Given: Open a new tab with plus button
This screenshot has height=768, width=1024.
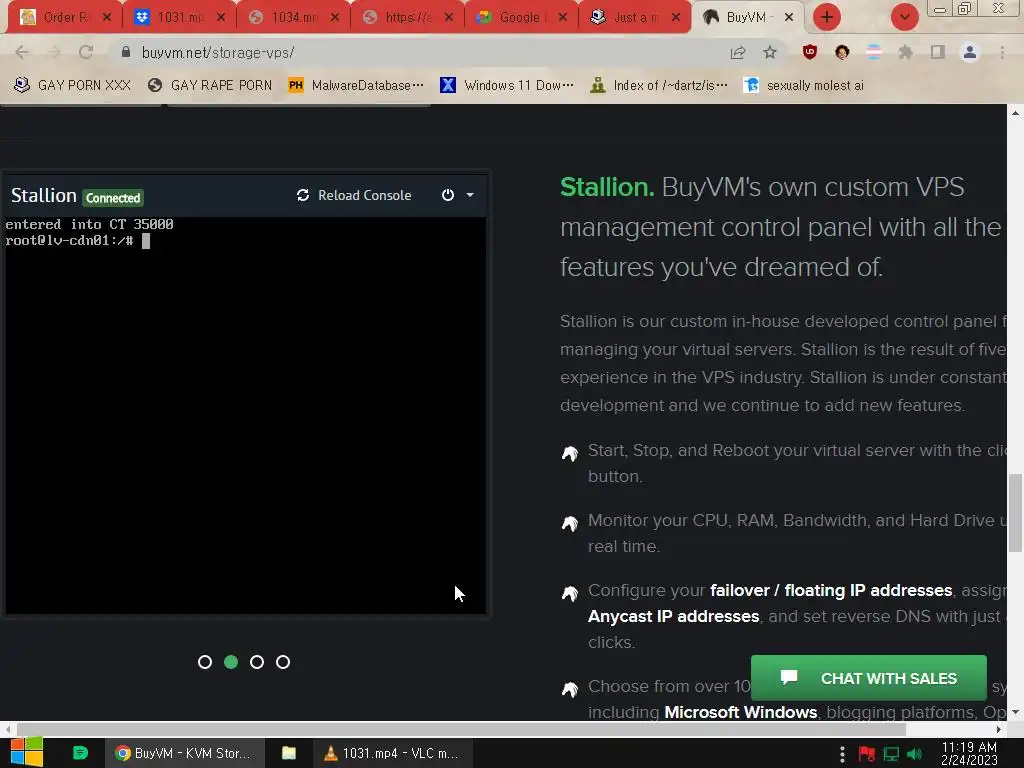Looking at the screenshot, I should [827, 17].
